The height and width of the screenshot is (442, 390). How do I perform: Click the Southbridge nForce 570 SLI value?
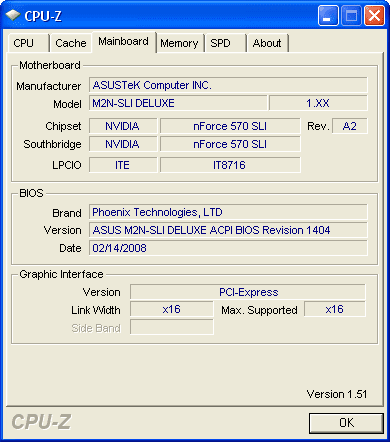click(x=230, y=144)
